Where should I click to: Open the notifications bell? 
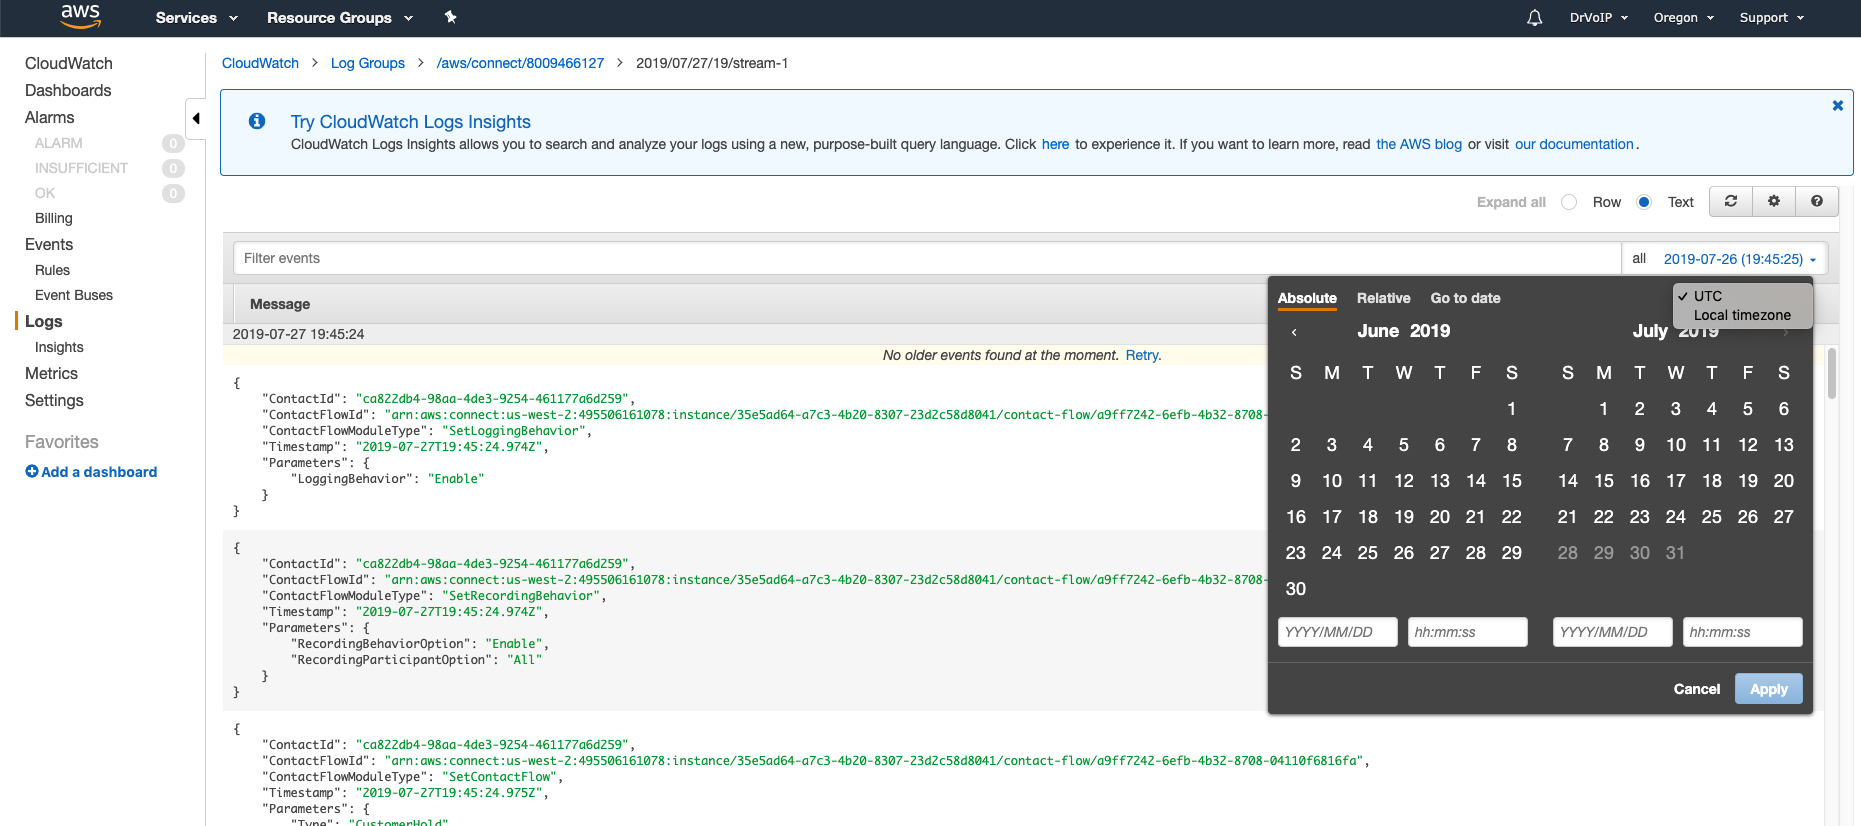pyautogui.click(x=1534, y=18)
